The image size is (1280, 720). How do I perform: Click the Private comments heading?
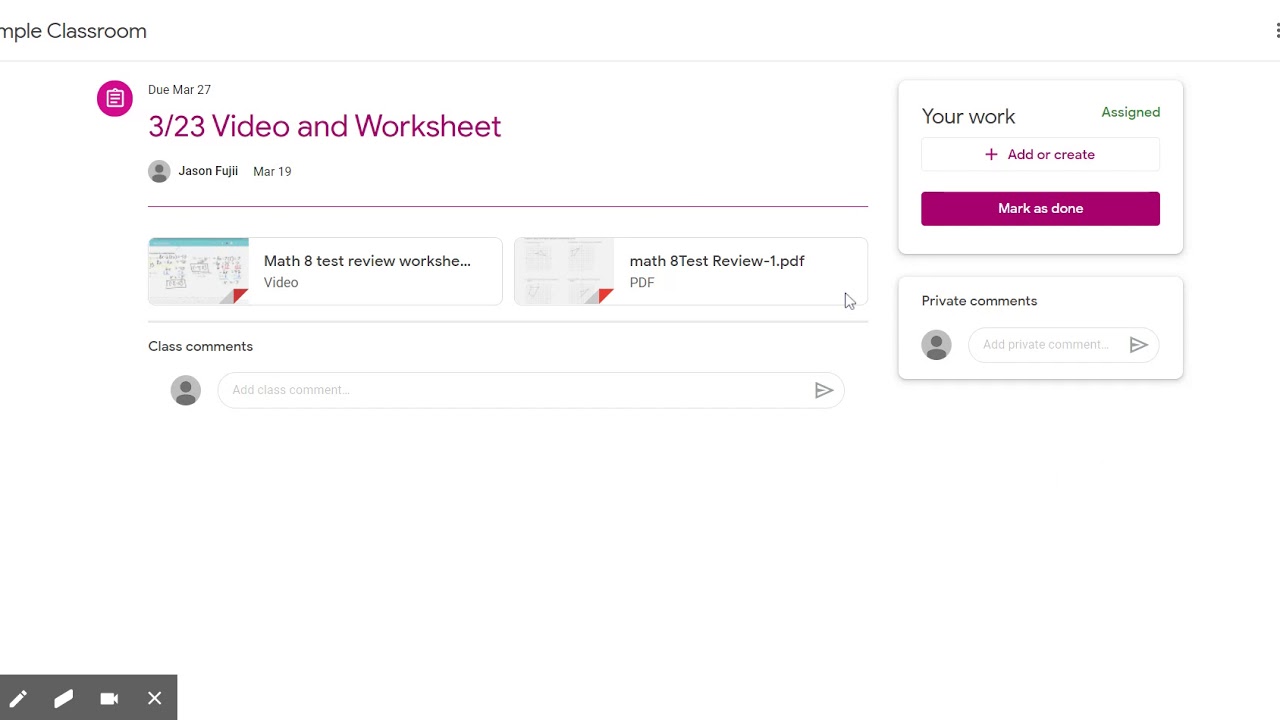click(979, 301)
